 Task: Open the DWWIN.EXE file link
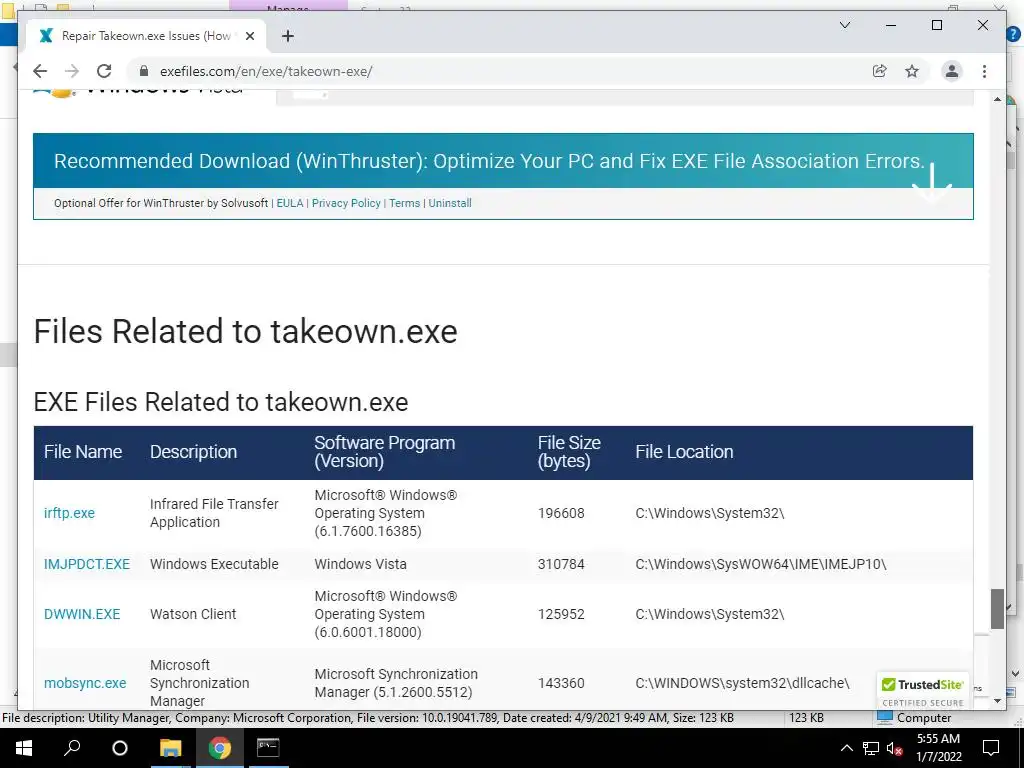coord(82,615)
